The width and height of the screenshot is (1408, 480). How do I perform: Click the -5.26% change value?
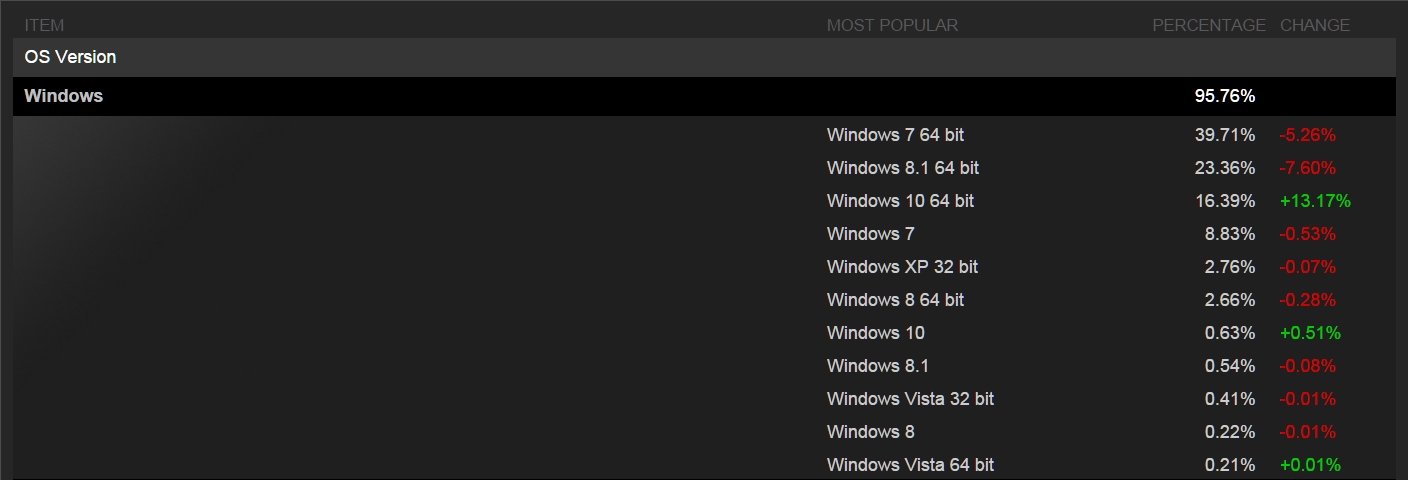coord(1307,135)
